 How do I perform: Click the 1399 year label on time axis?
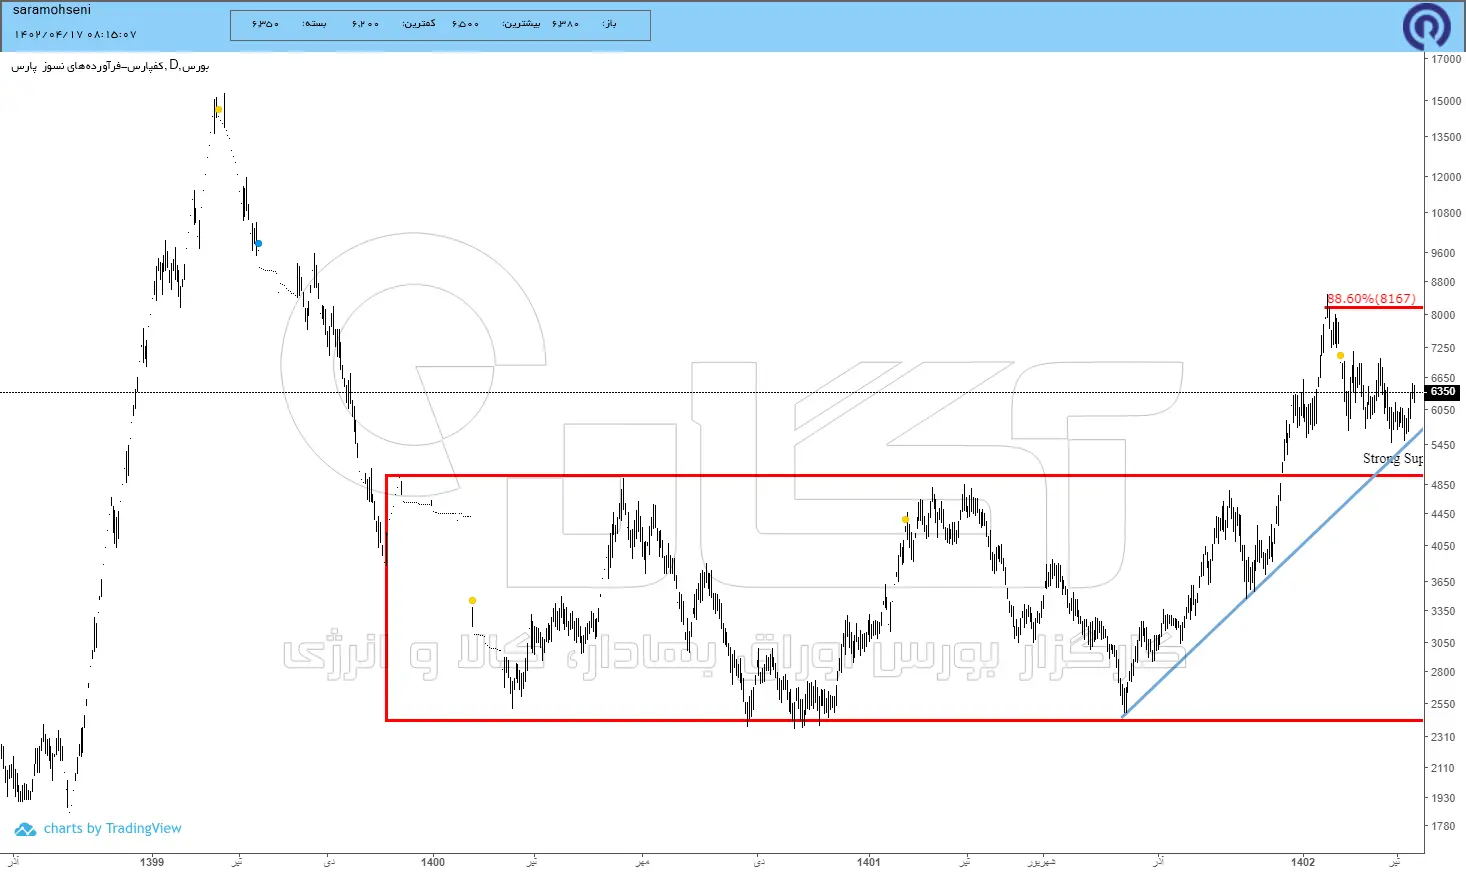pyautogui.click(x=152, y=862)
